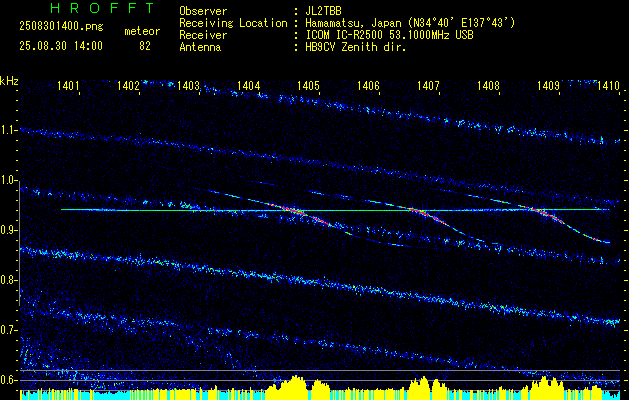Select the filename 2508301400.png
The image size is (629, 400).
point(61,27)
